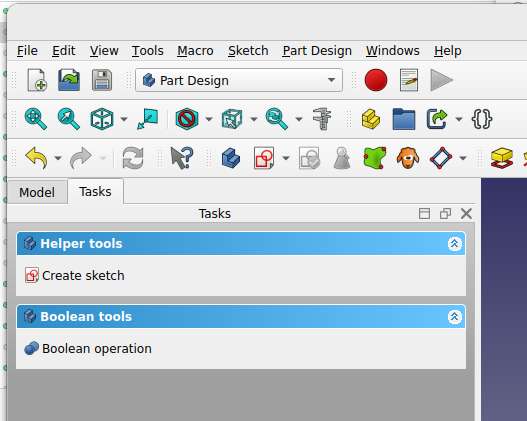Click the Boolean tools header
Image resolution: width=527 pixels, height=421 pixels.
tap(241, 317)
